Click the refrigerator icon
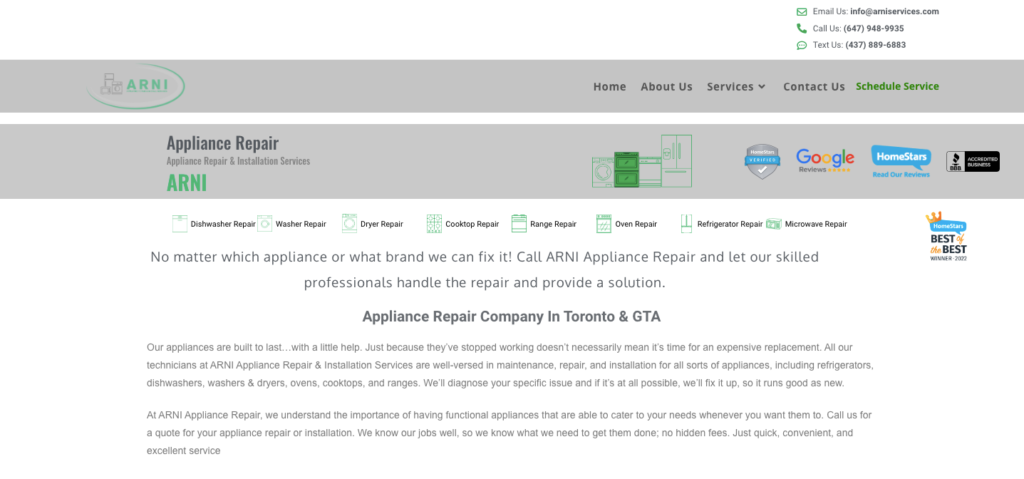The height and width of the screenshot is (479, 1024). coord(686,223)
